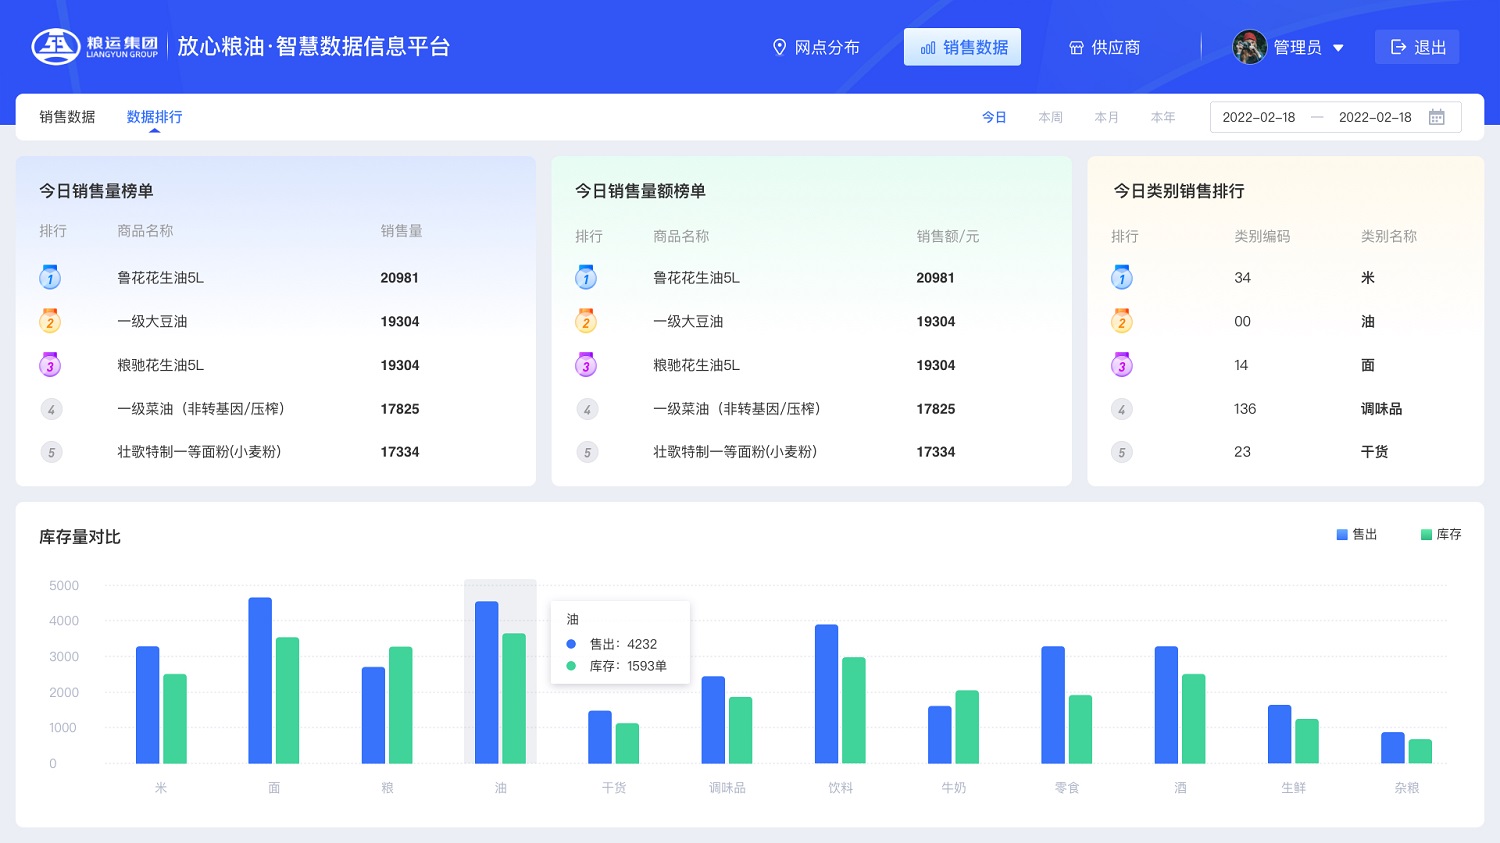Click the bronze medal in 今日类别销售排行

click(x=1121, y=365)
